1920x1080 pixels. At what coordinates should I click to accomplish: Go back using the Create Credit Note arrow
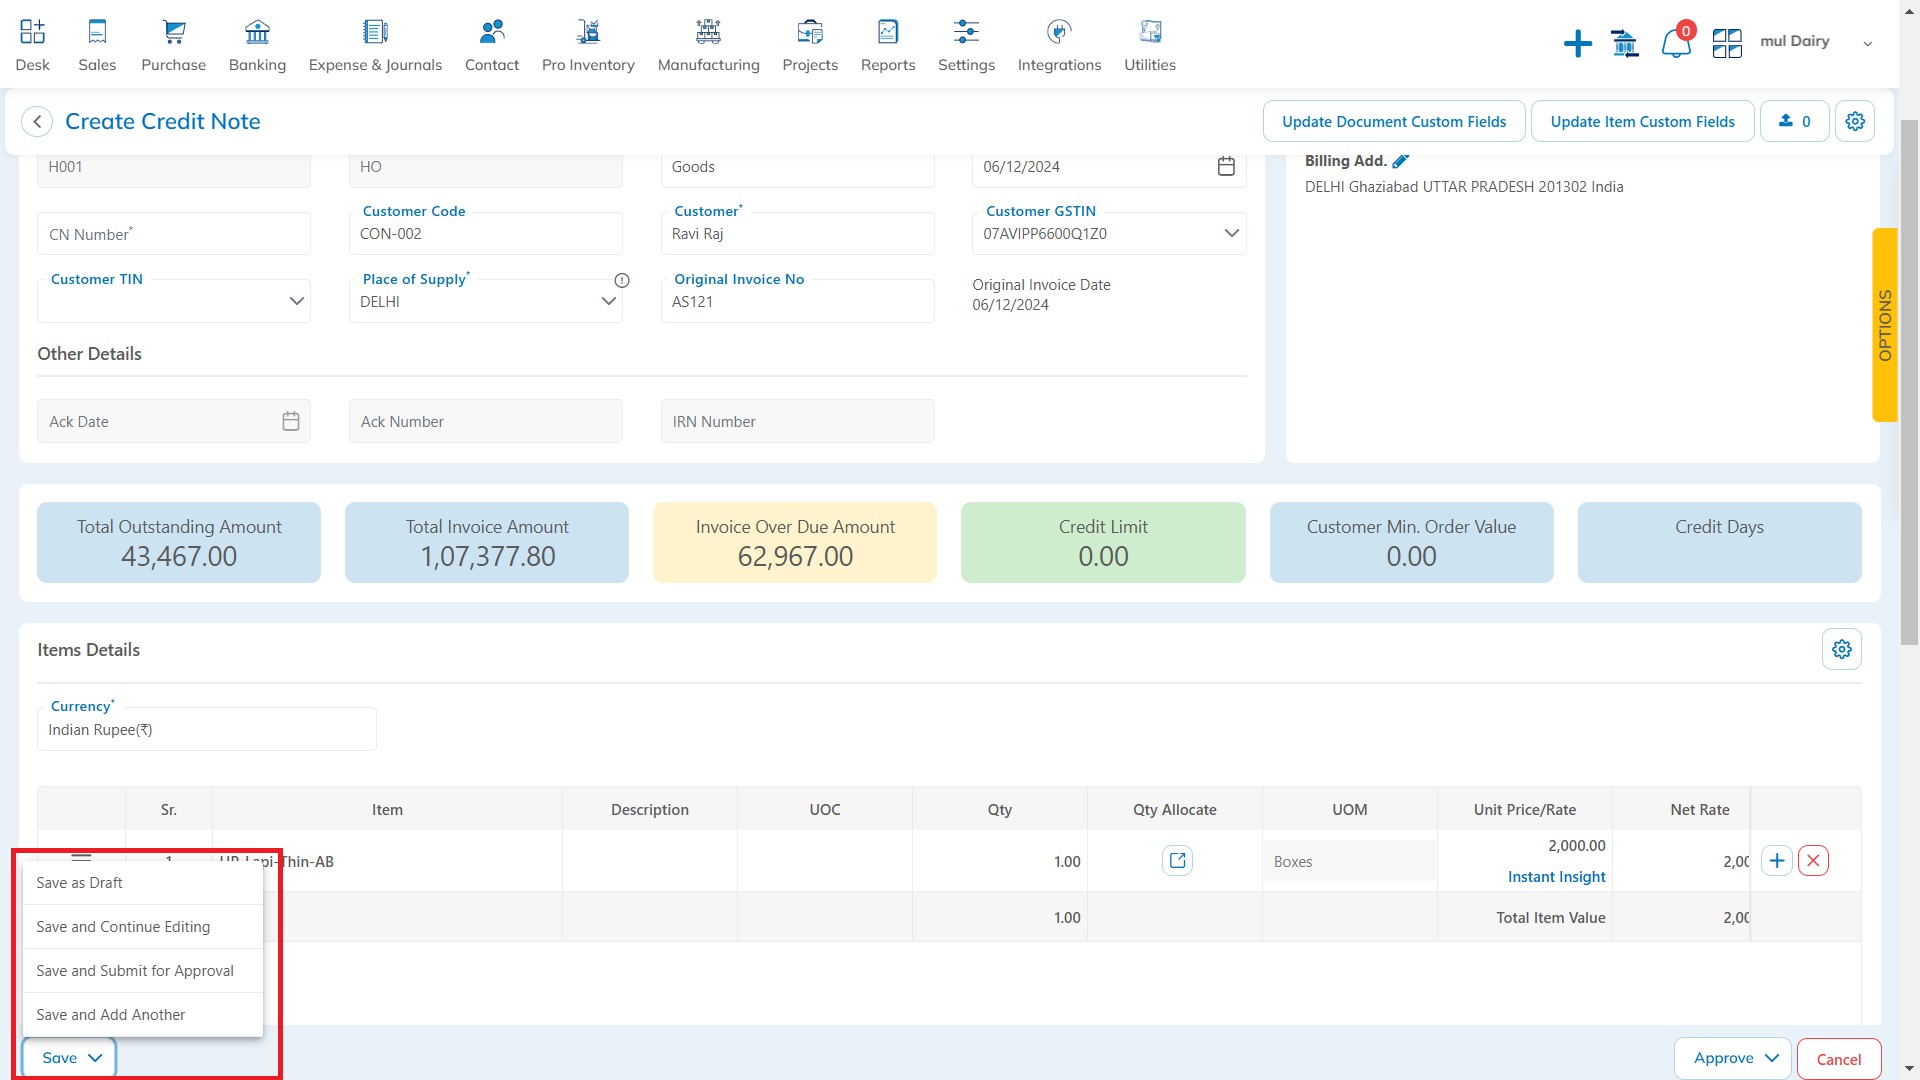pos(37,121)
